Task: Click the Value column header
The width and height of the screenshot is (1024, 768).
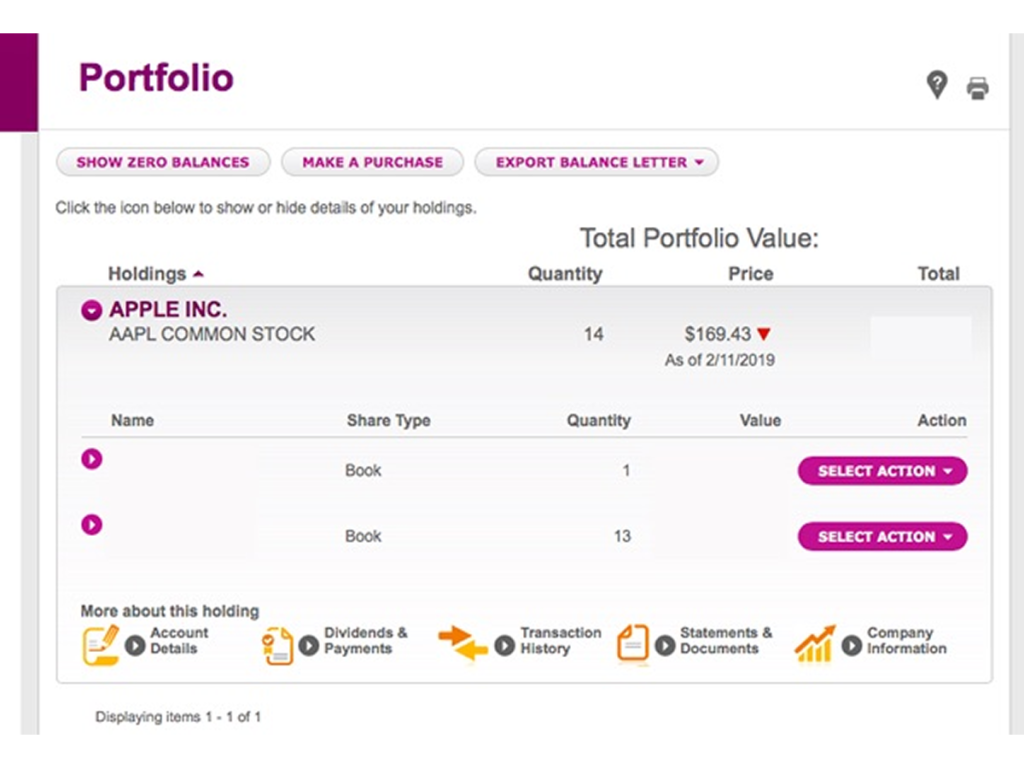Action: tap(760, 421)
